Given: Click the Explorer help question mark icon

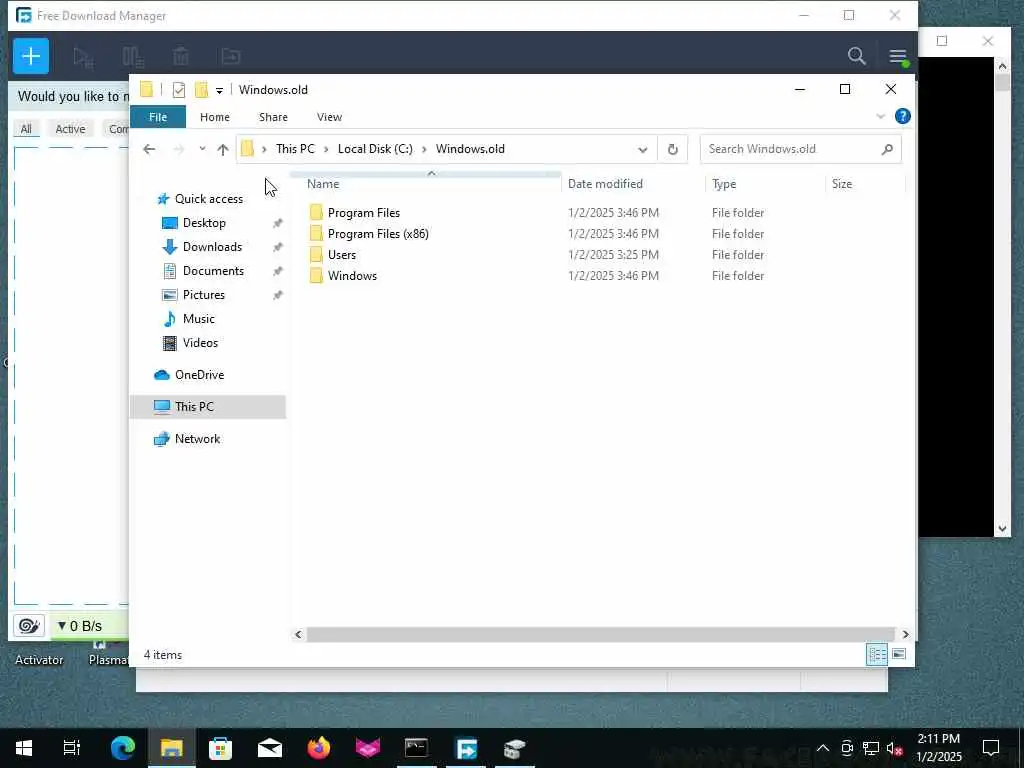Looking at the screenshot, I should (903, 116).
